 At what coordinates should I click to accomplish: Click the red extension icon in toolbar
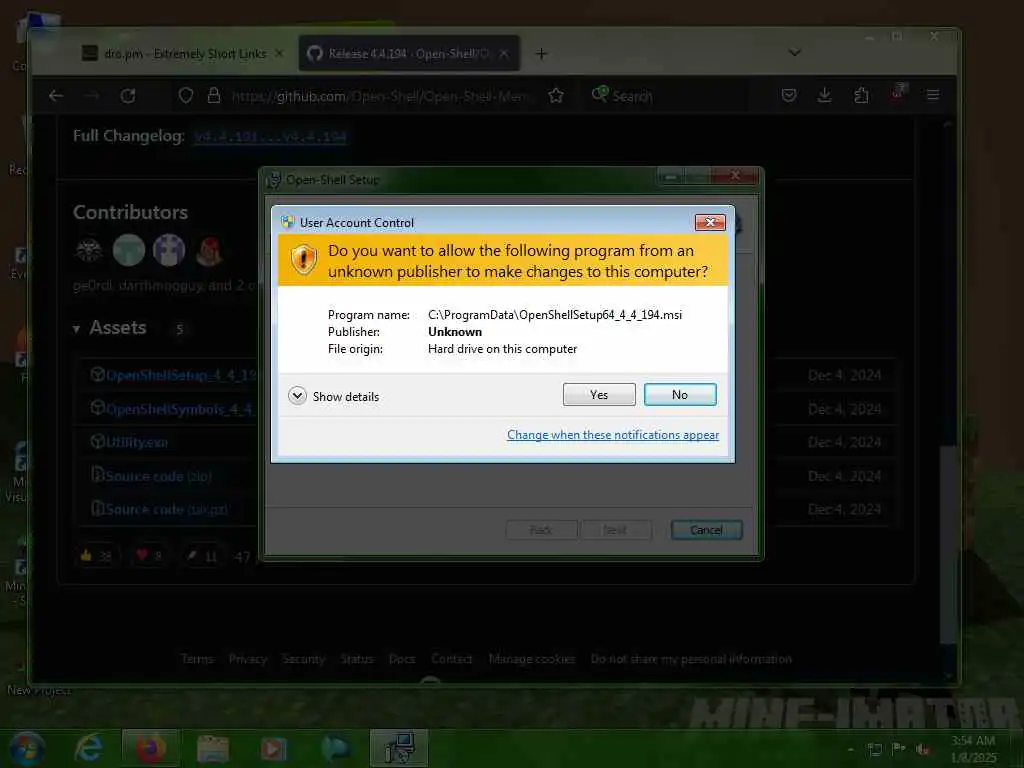tap(899, 92)
